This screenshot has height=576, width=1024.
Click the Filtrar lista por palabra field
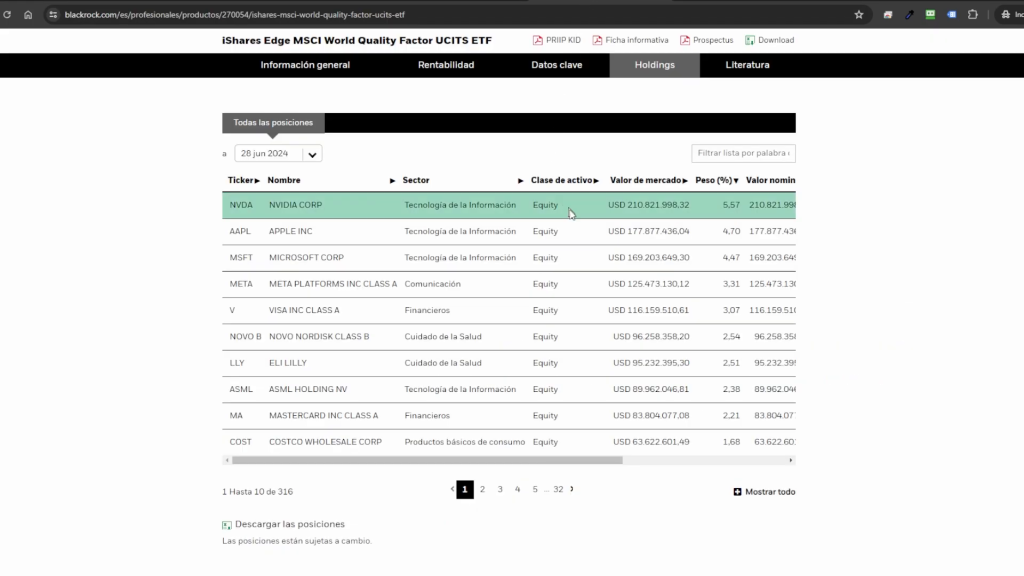point(743,153)
